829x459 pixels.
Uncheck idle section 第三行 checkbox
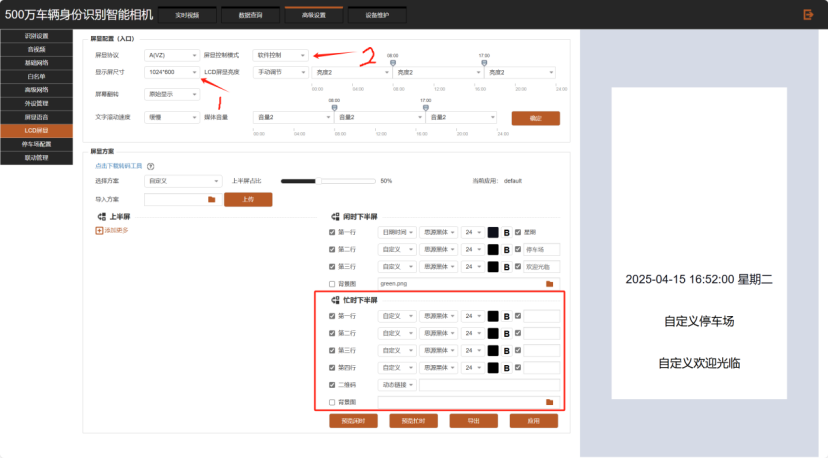click(332, 267)
